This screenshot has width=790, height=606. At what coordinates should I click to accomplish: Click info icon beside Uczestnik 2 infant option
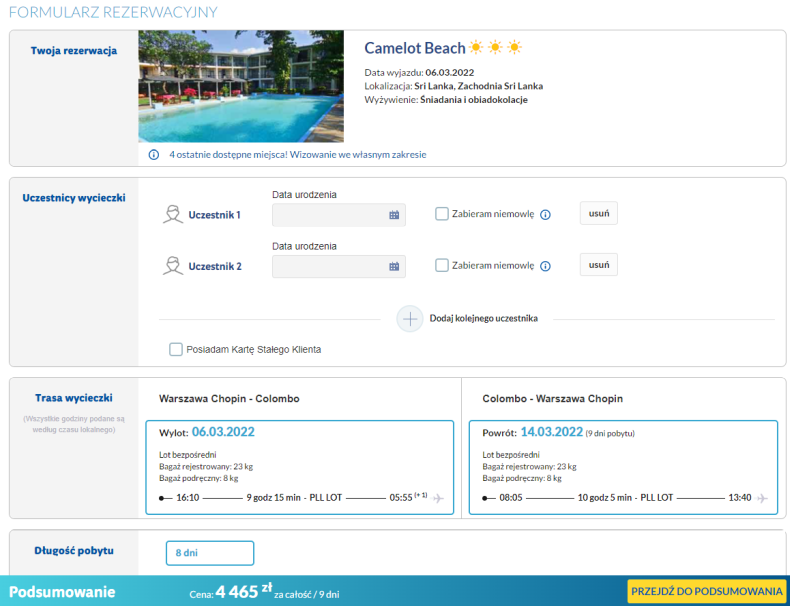[x=545, y=266]
